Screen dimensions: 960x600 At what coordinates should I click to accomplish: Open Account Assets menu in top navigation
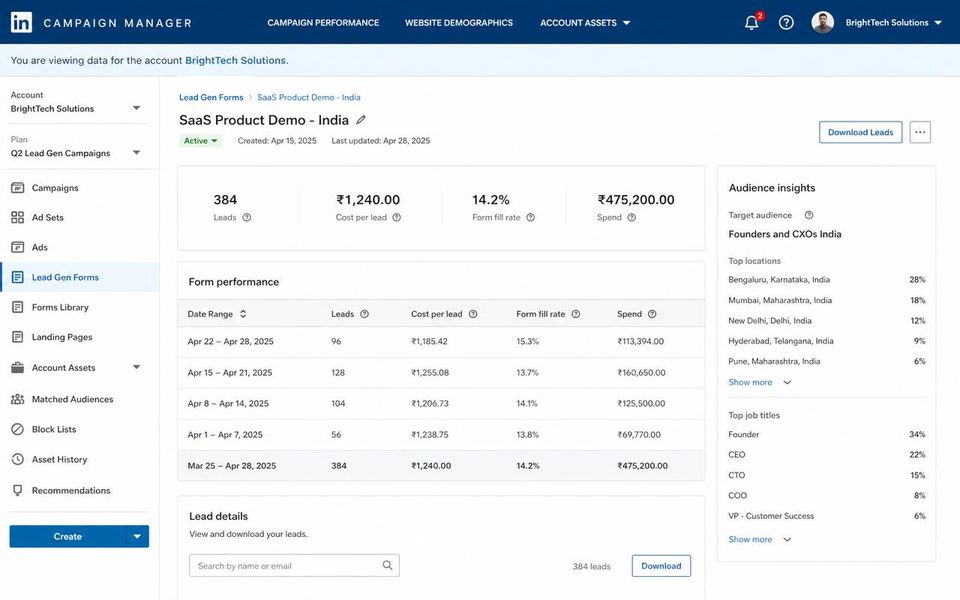point(585,23)
